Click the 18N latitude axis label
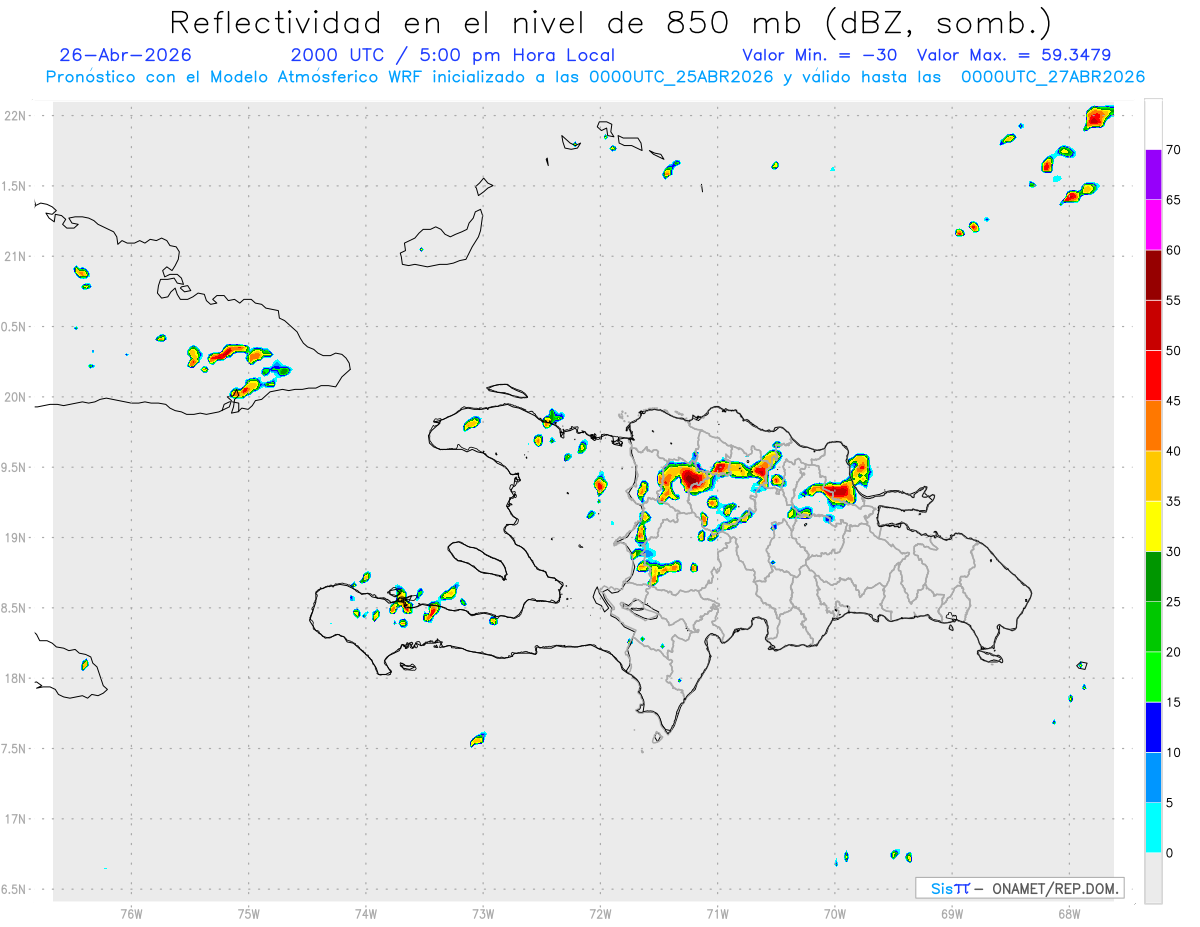Viewport: 1200px width, 927px height. [x=16, y=678]
